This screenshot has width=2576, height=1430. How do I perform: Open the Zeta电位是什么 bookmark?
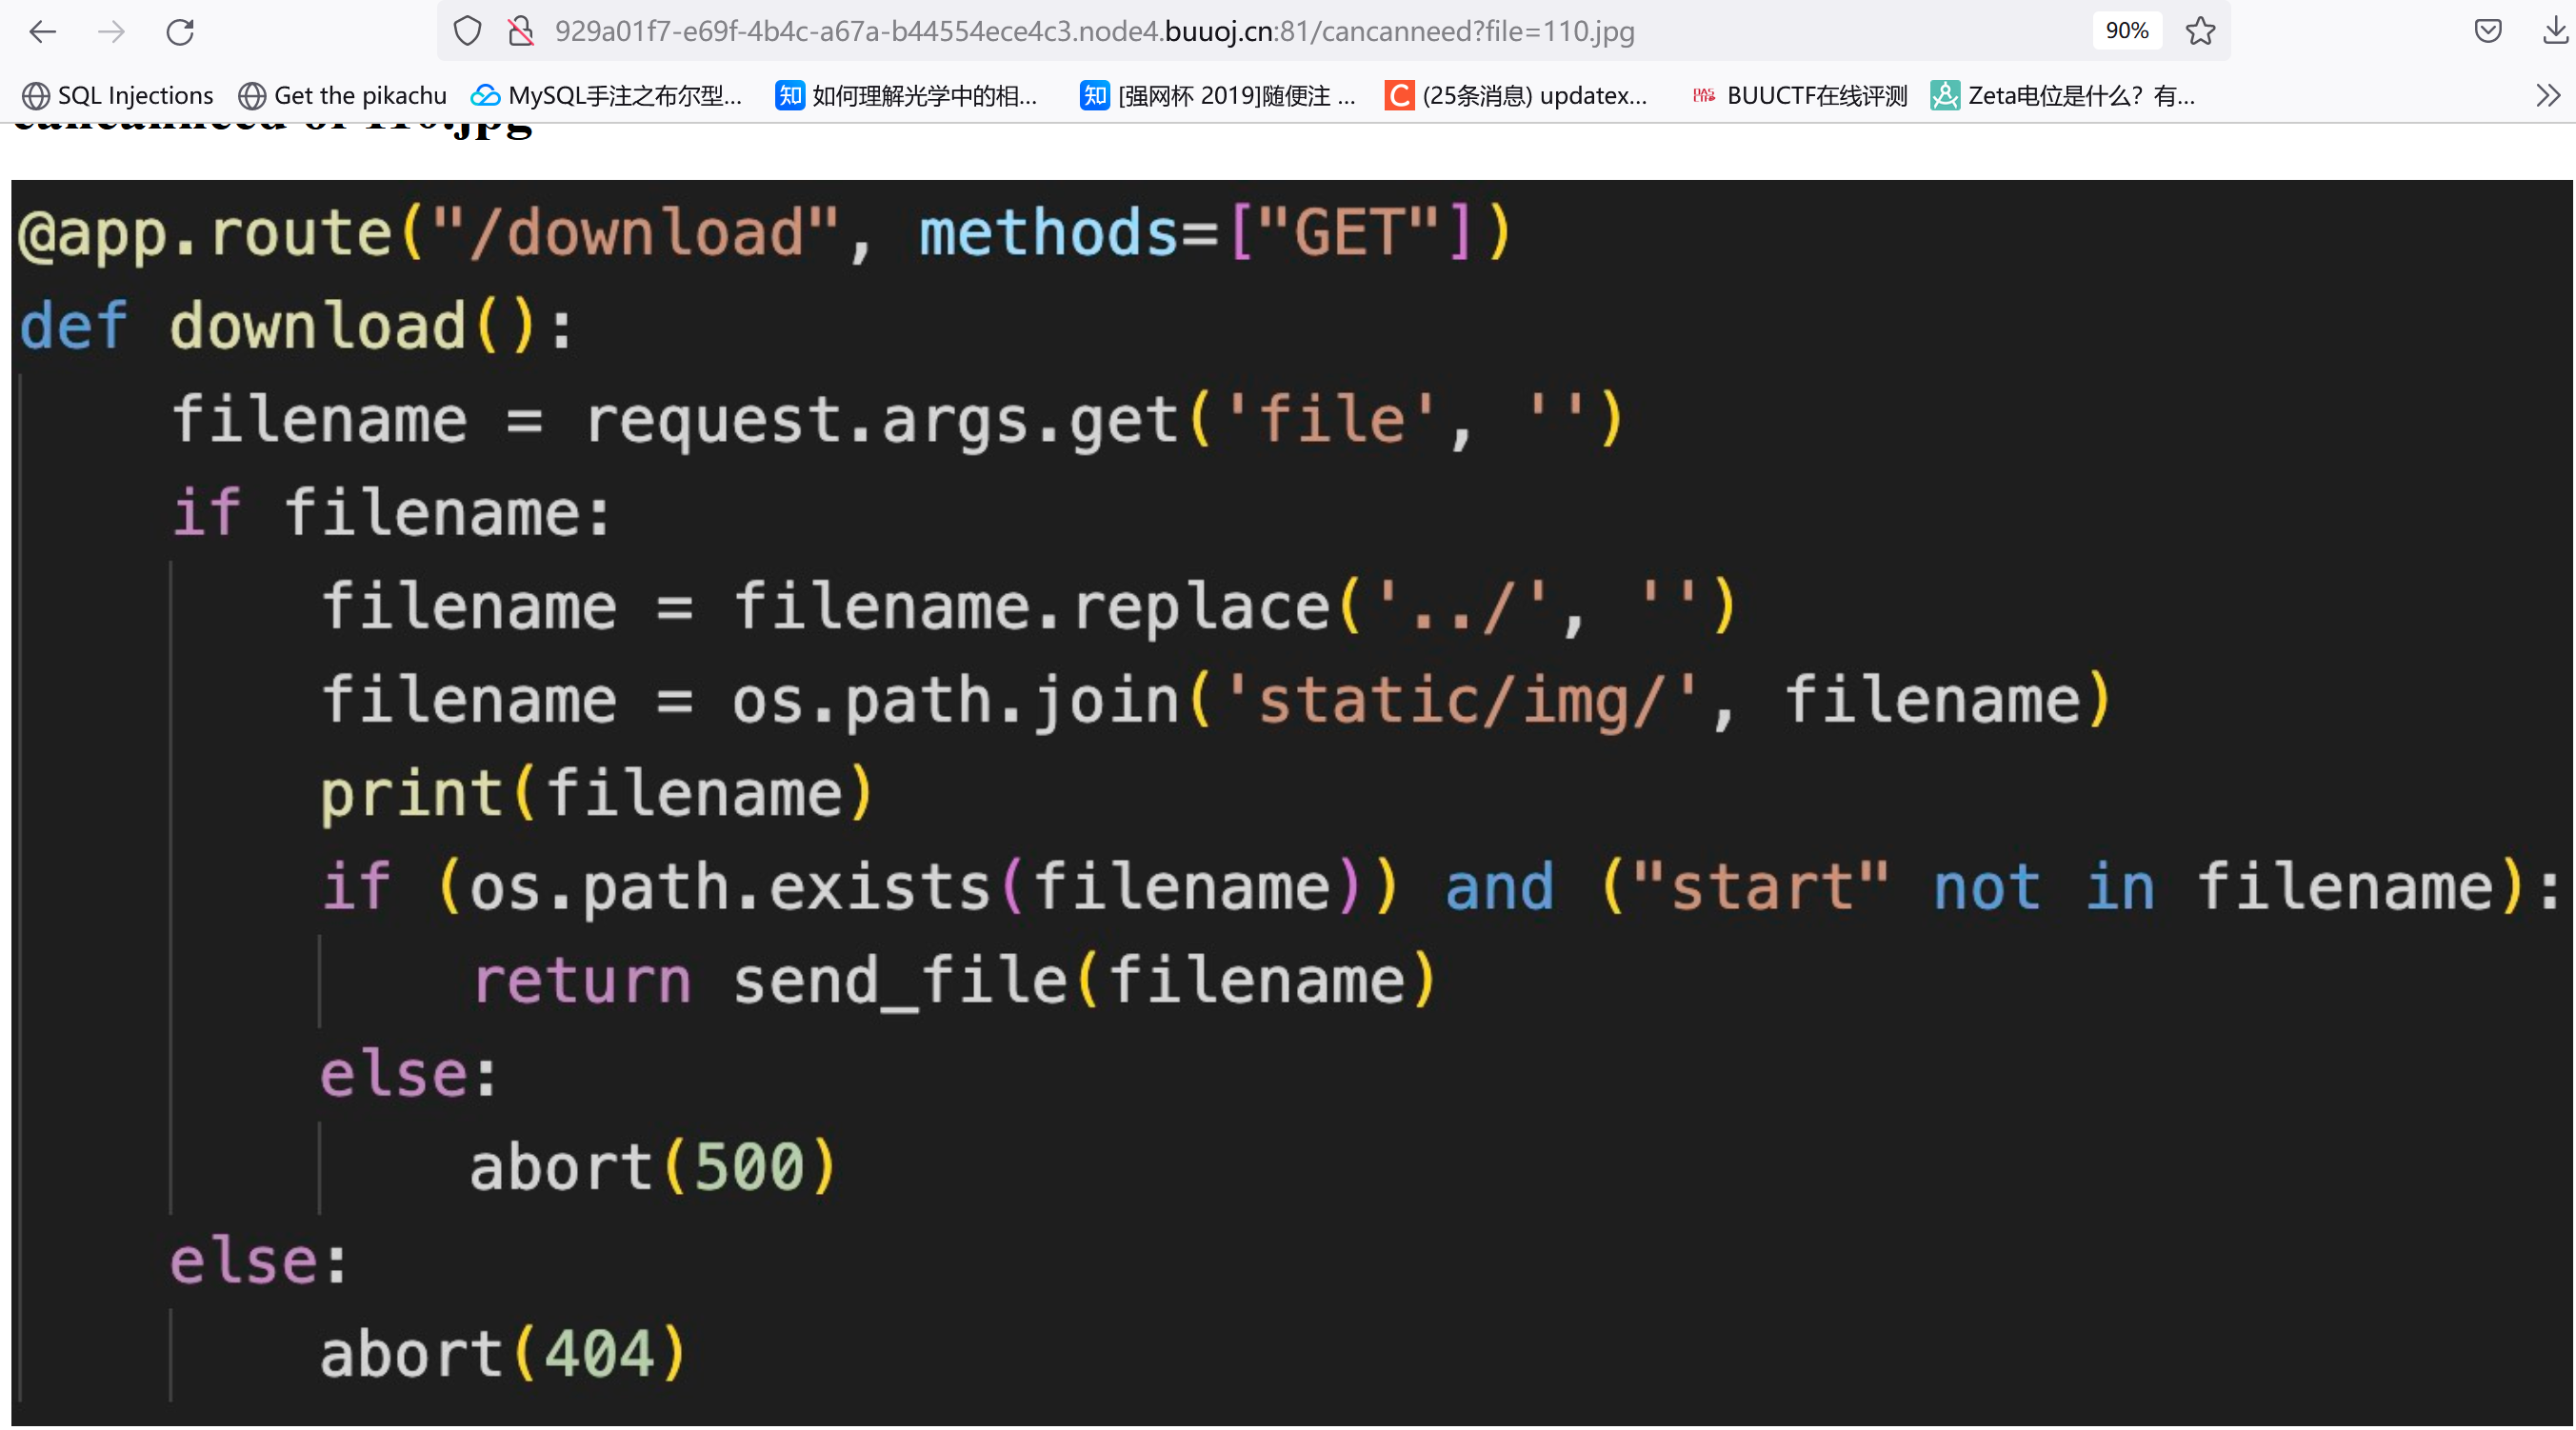point(2063,96)
